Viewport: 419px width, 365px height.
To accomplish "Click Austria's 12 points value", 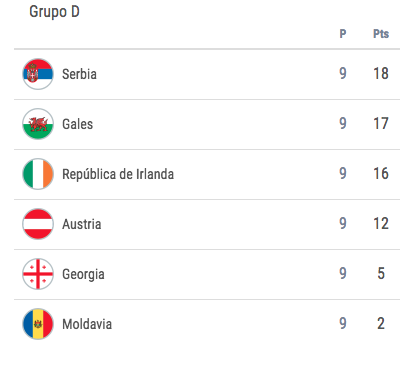I will 381,224.
